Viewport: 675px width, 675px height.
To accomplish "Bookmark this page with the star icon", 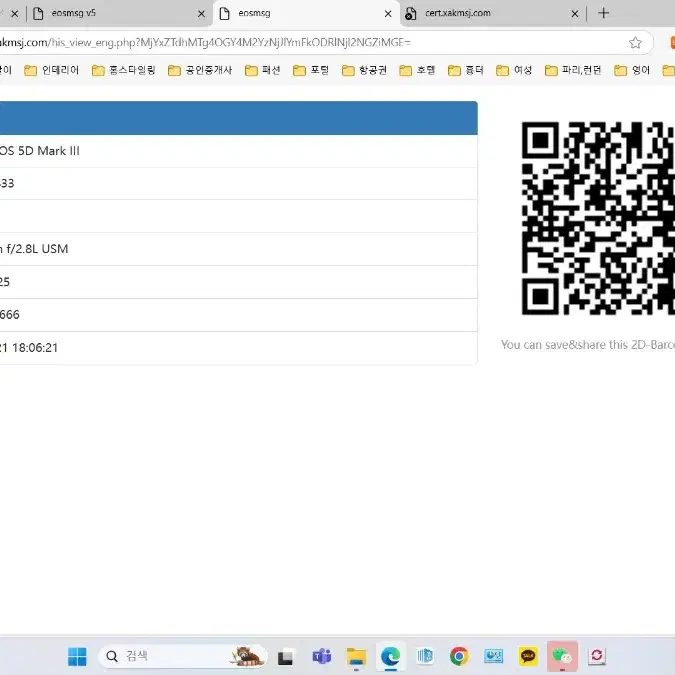I will pos(635,43).
